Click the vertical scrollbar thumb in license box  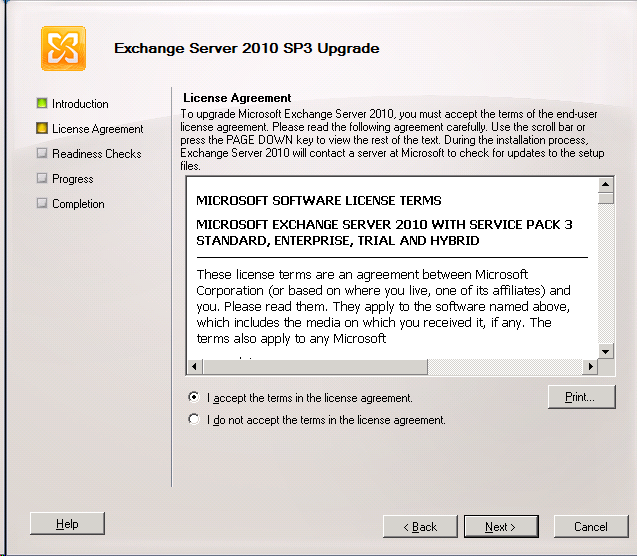(606, 198)
